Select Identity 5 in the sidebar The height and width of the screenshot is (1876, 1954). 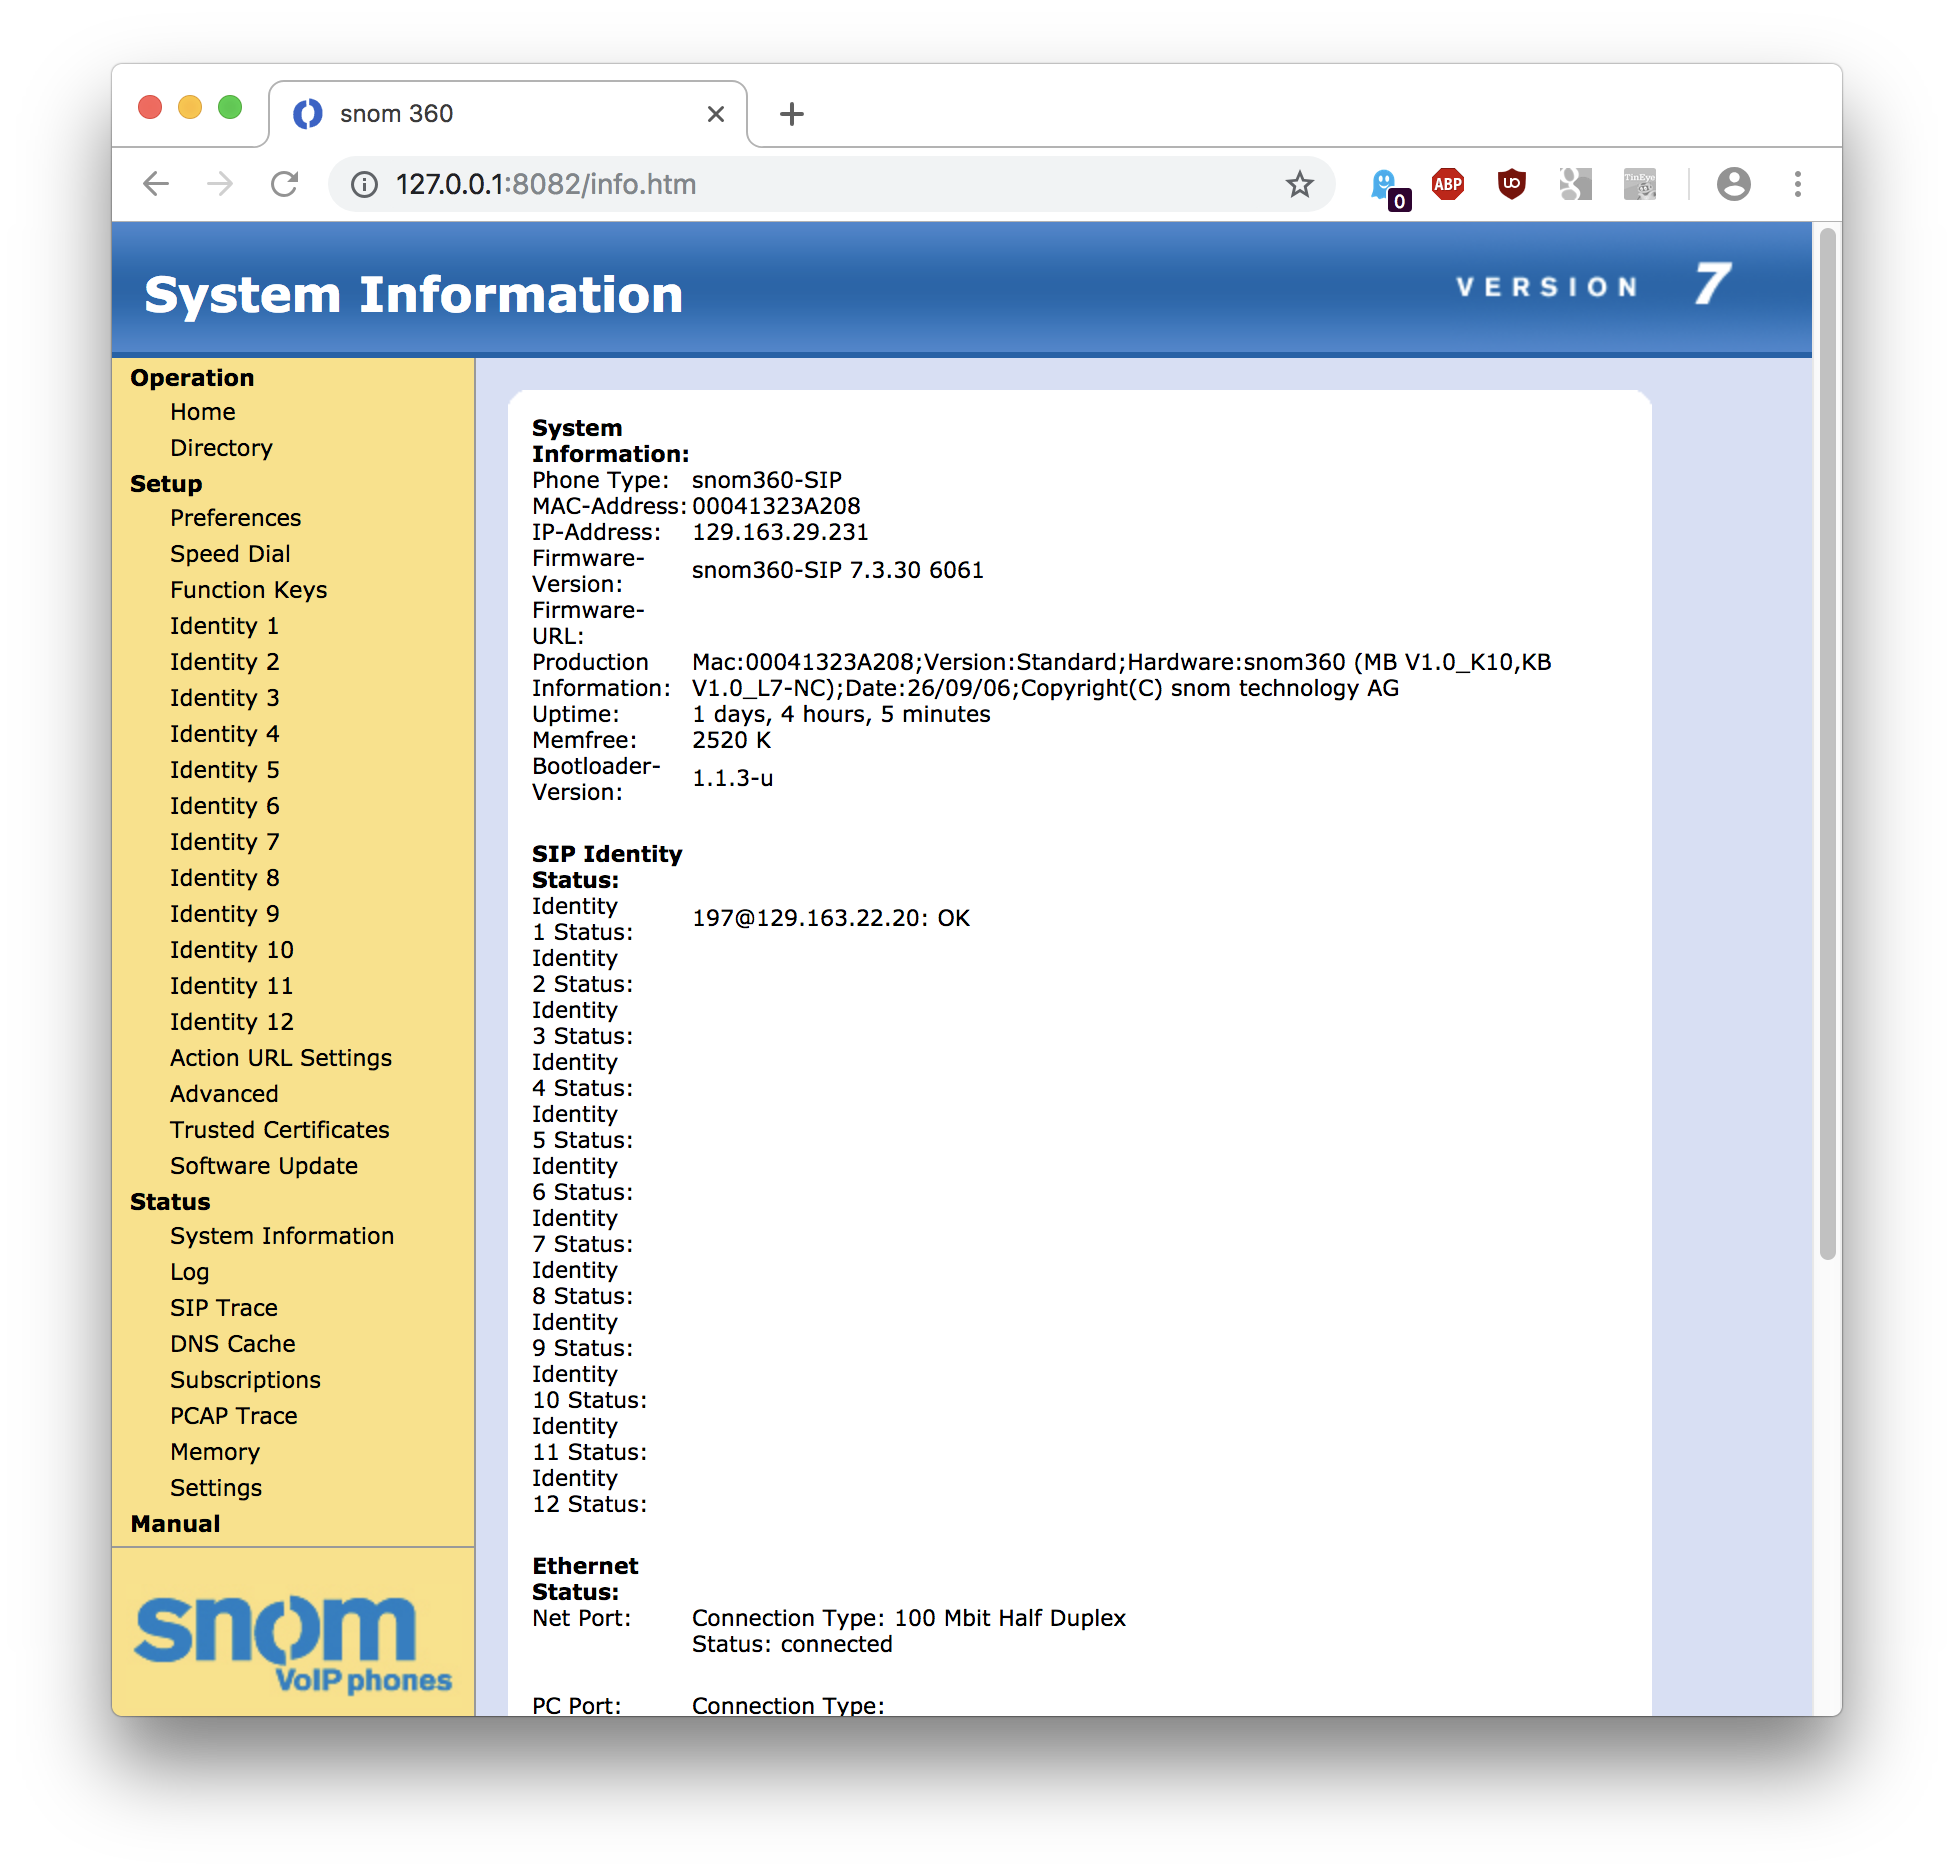coord(224,769)
